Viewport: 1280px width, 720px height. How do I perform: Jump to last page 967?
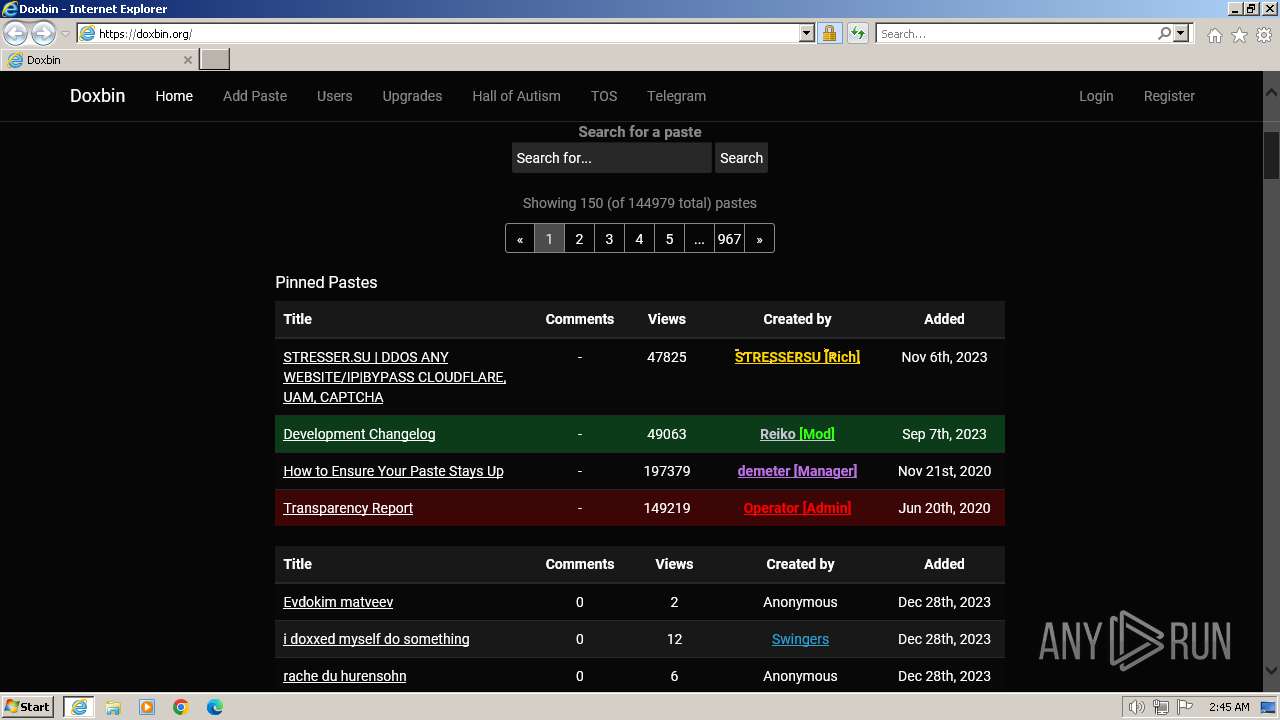[x=729, y=239]
